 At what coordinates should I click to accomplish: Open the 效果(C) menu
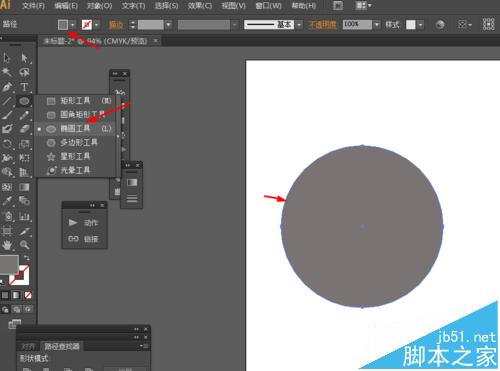pyautogui.click(x=200, y=6)
